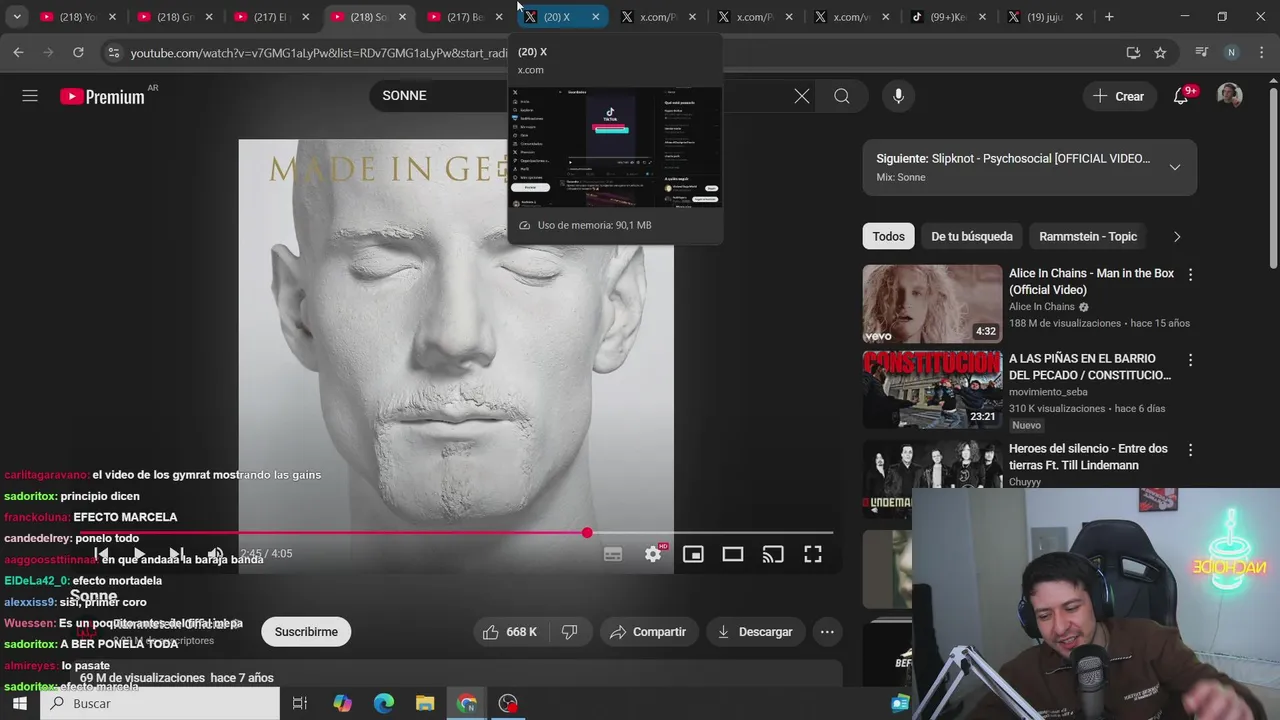Mute the player volume
The width and height of the screenshot is (1280, 720).
click(215, 554)
